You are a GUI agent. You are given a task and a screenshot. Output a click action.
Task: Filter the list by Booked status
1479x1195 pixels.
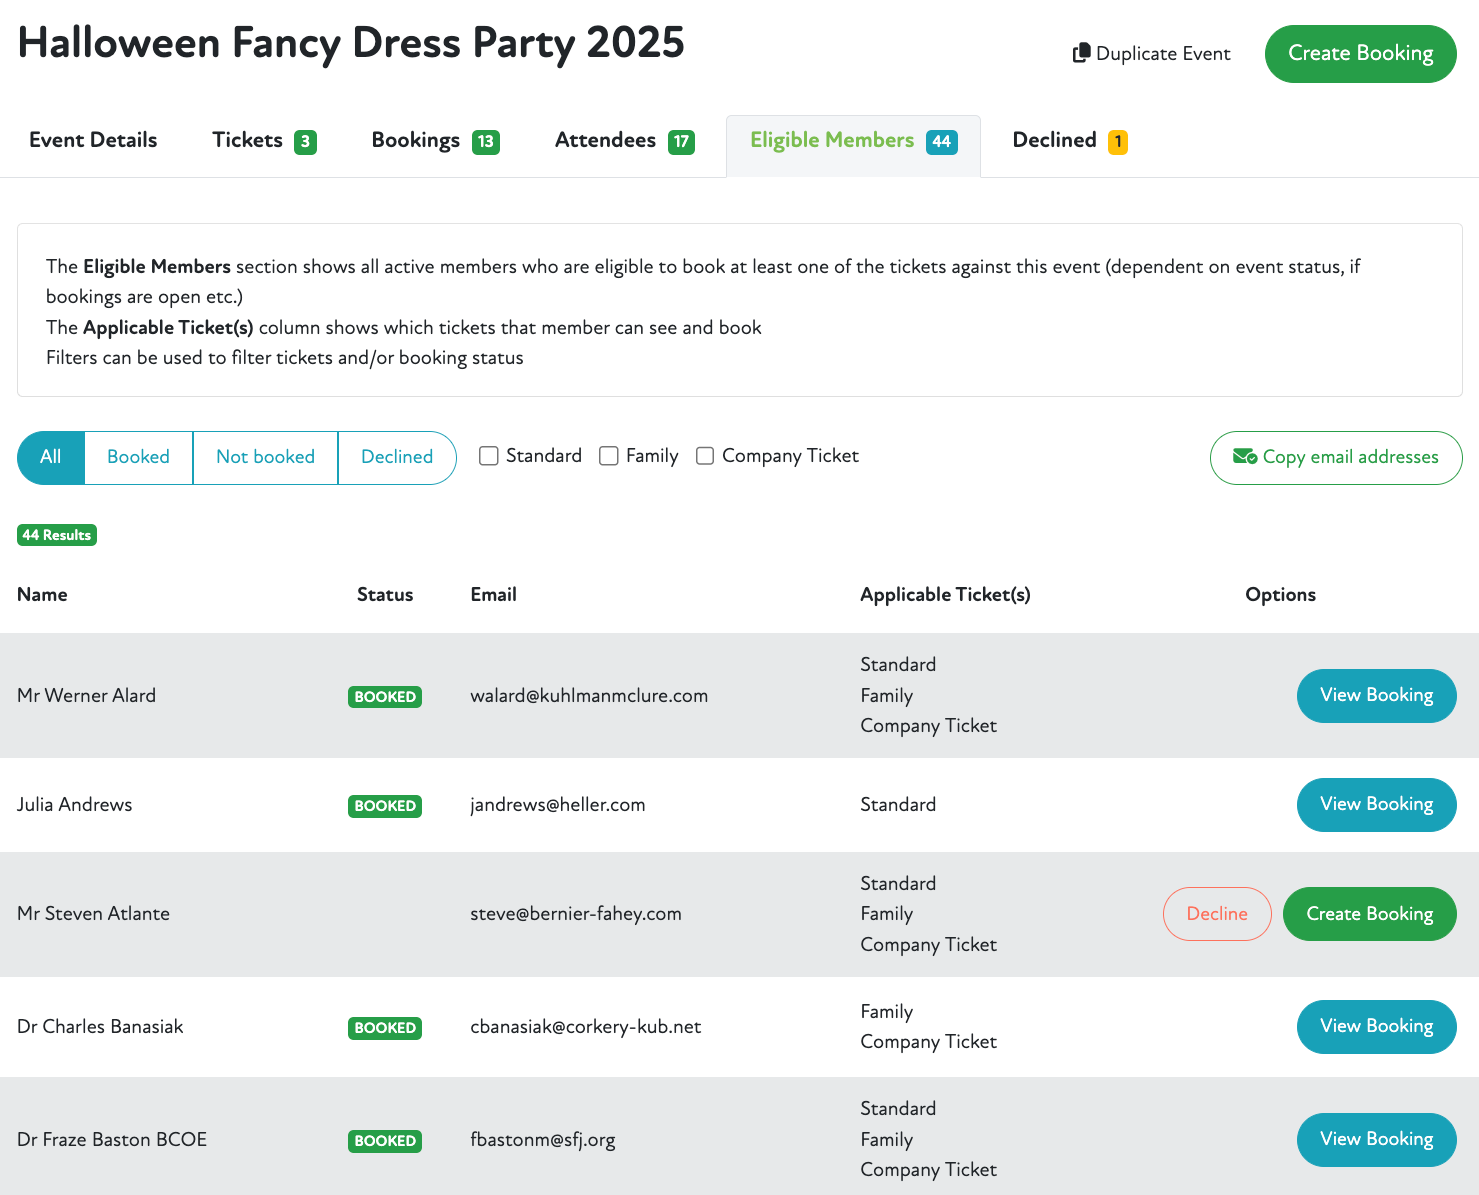pos(138,457)
